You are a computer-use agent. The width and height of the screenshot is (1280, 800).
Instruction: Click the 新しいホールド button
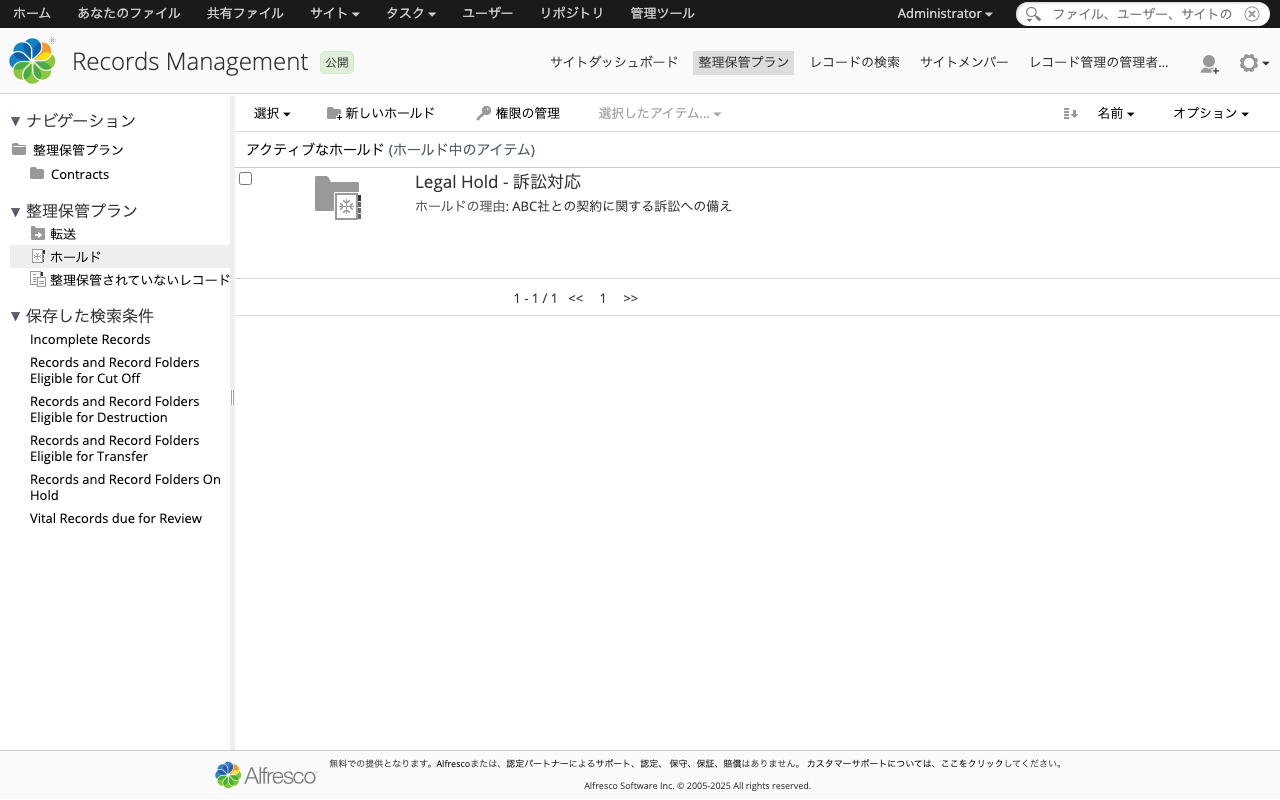[381, 114]
